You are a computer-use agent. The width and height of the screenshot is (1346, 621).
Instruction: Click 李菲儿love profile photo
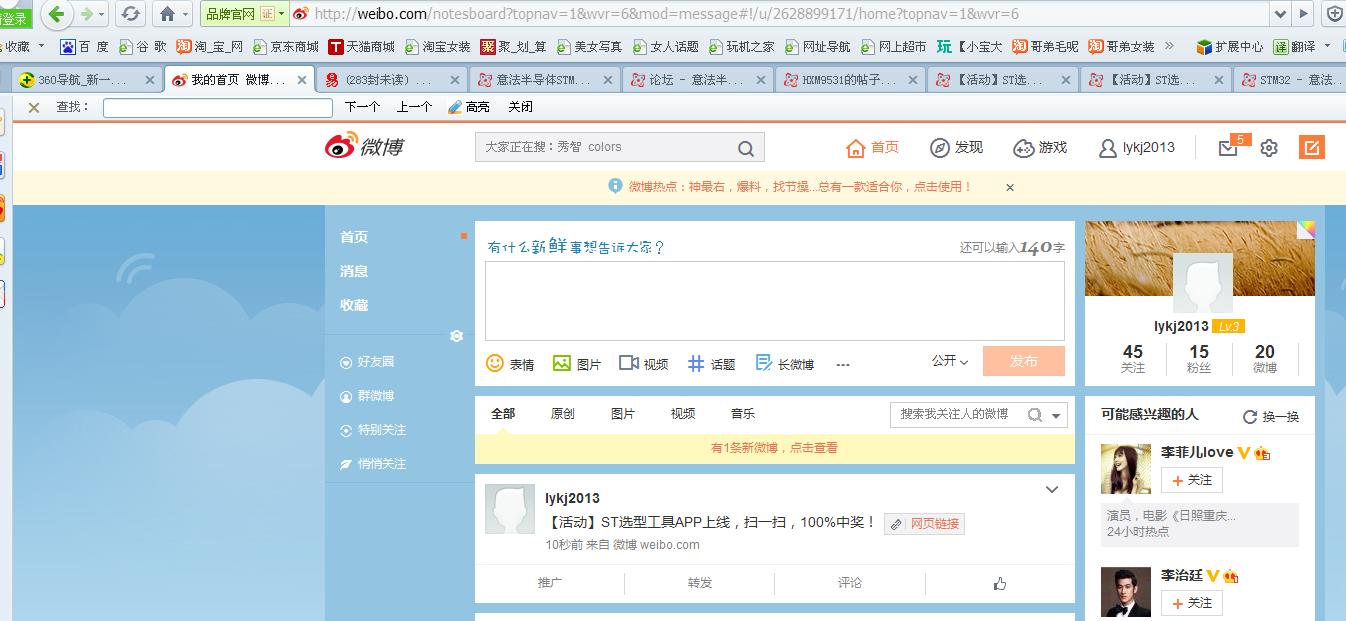pos(1126,470)
